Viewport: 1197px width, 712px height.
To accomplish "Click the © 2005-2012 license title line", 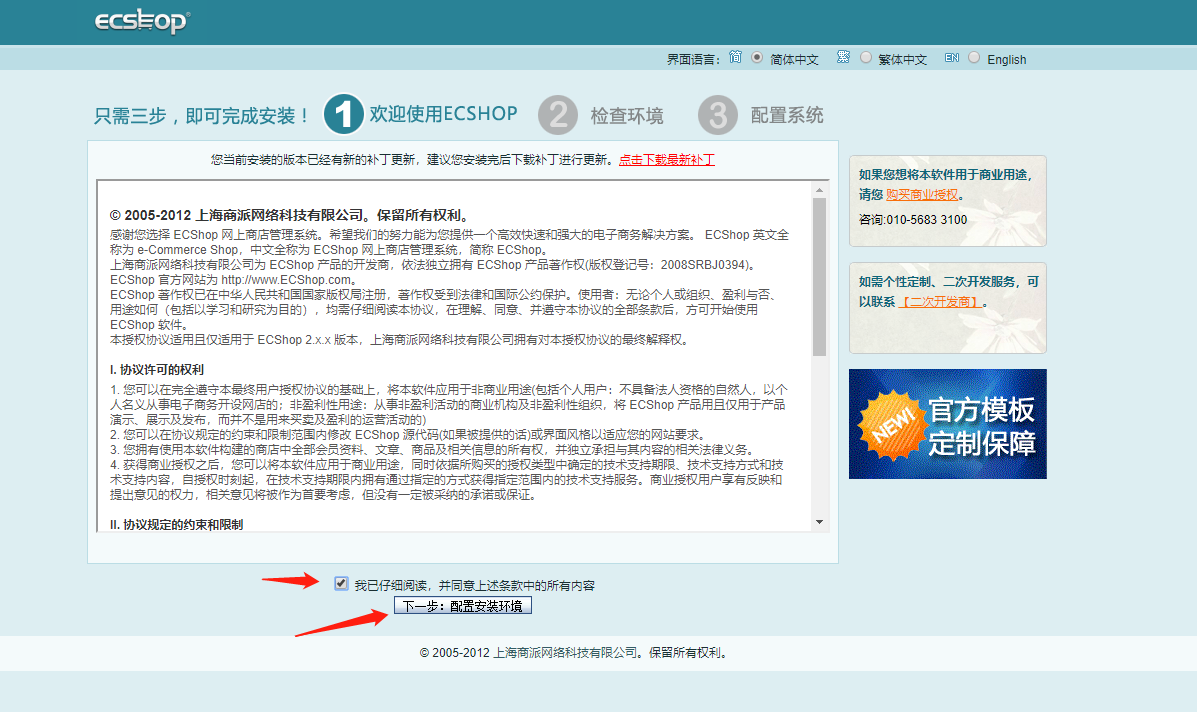I will coord(290,215).
